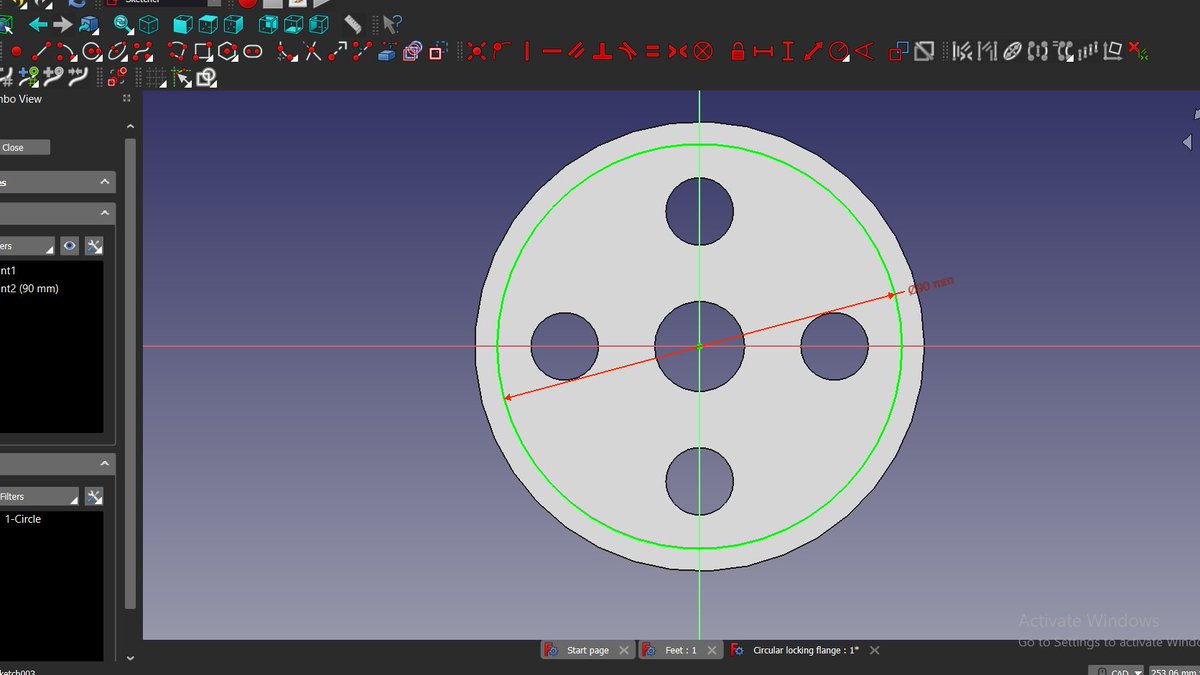Select the Create polyline tool
The image size is (1200, 675).
tap(177, 50)
